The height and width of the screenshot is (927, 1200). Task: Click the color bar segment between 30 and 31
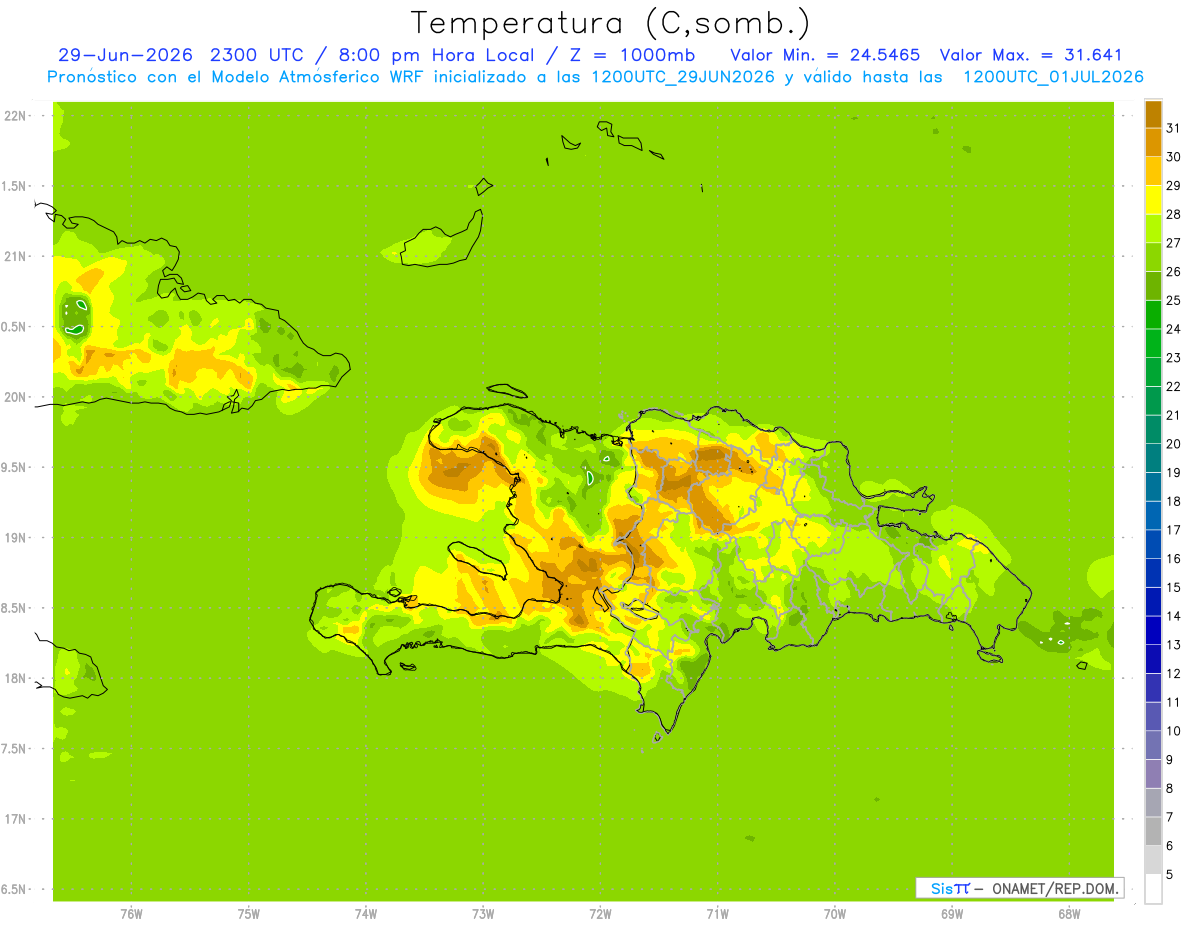(x=1153, y=142)
